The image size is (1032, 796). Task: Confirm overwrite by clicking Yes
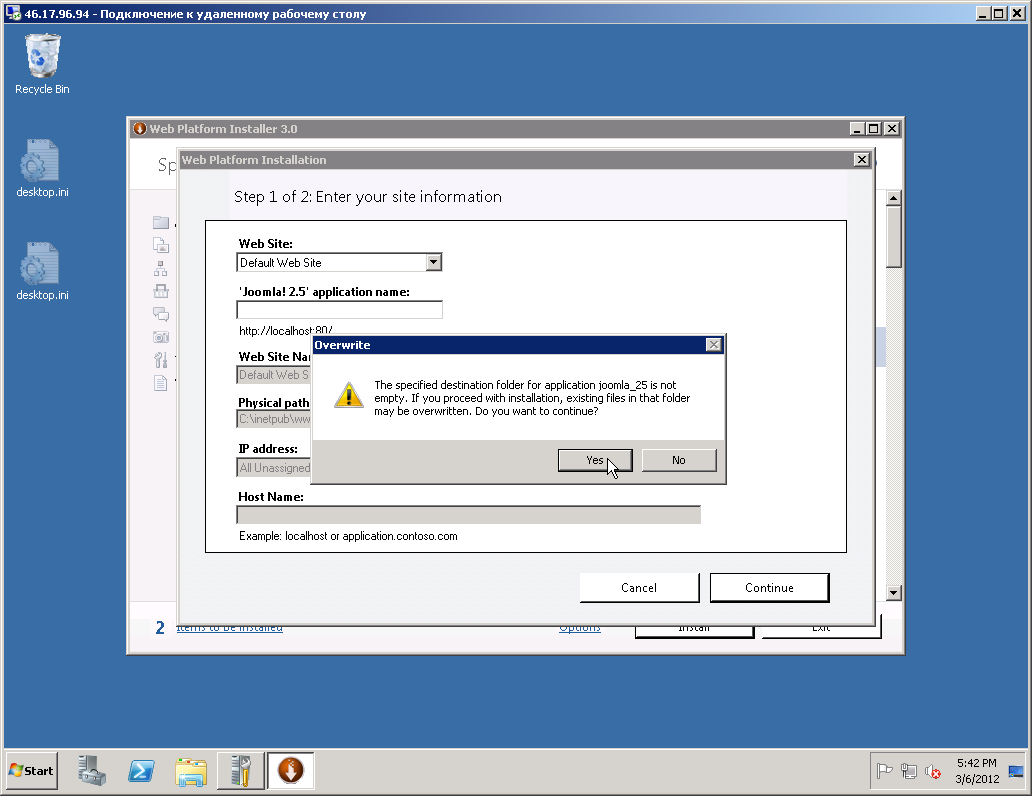(x=595, y=460)
